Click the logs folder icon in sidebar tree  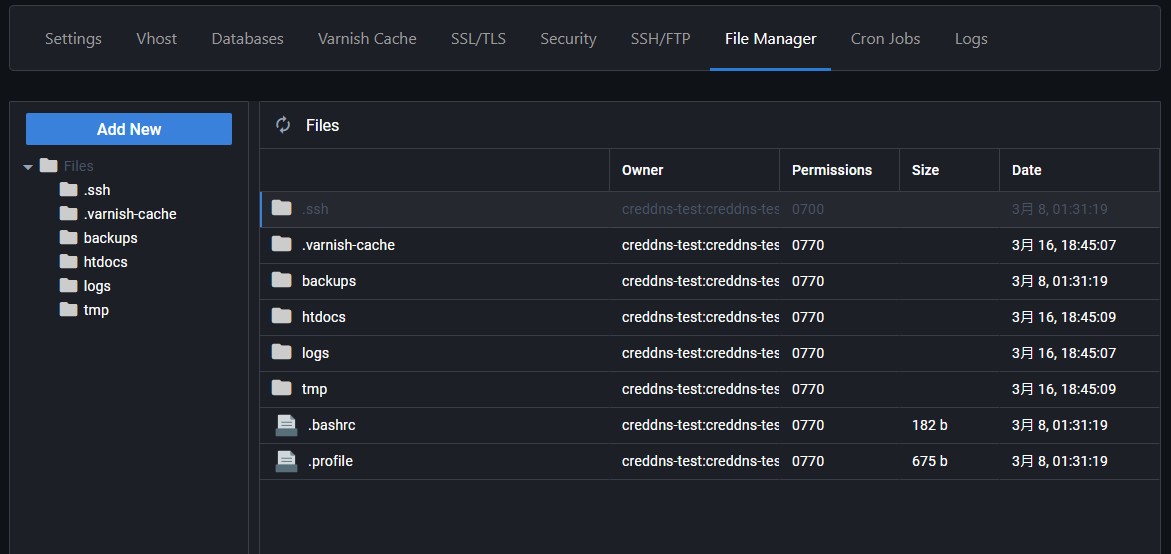68,286
